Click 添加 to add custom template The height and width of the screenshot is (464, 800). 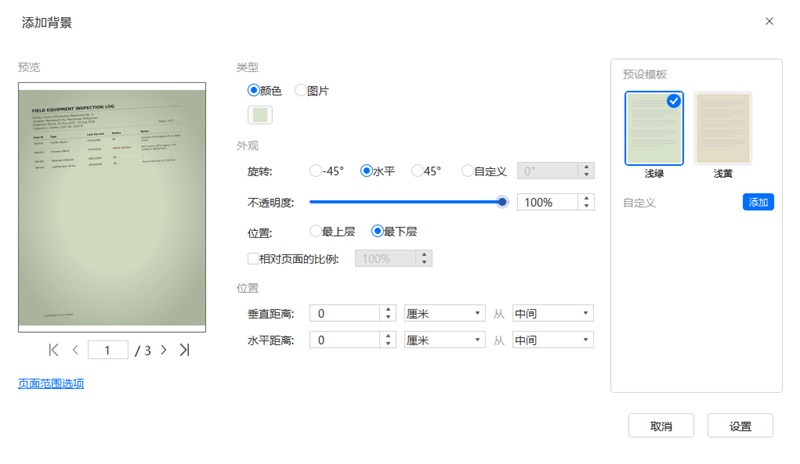point(758,202)
